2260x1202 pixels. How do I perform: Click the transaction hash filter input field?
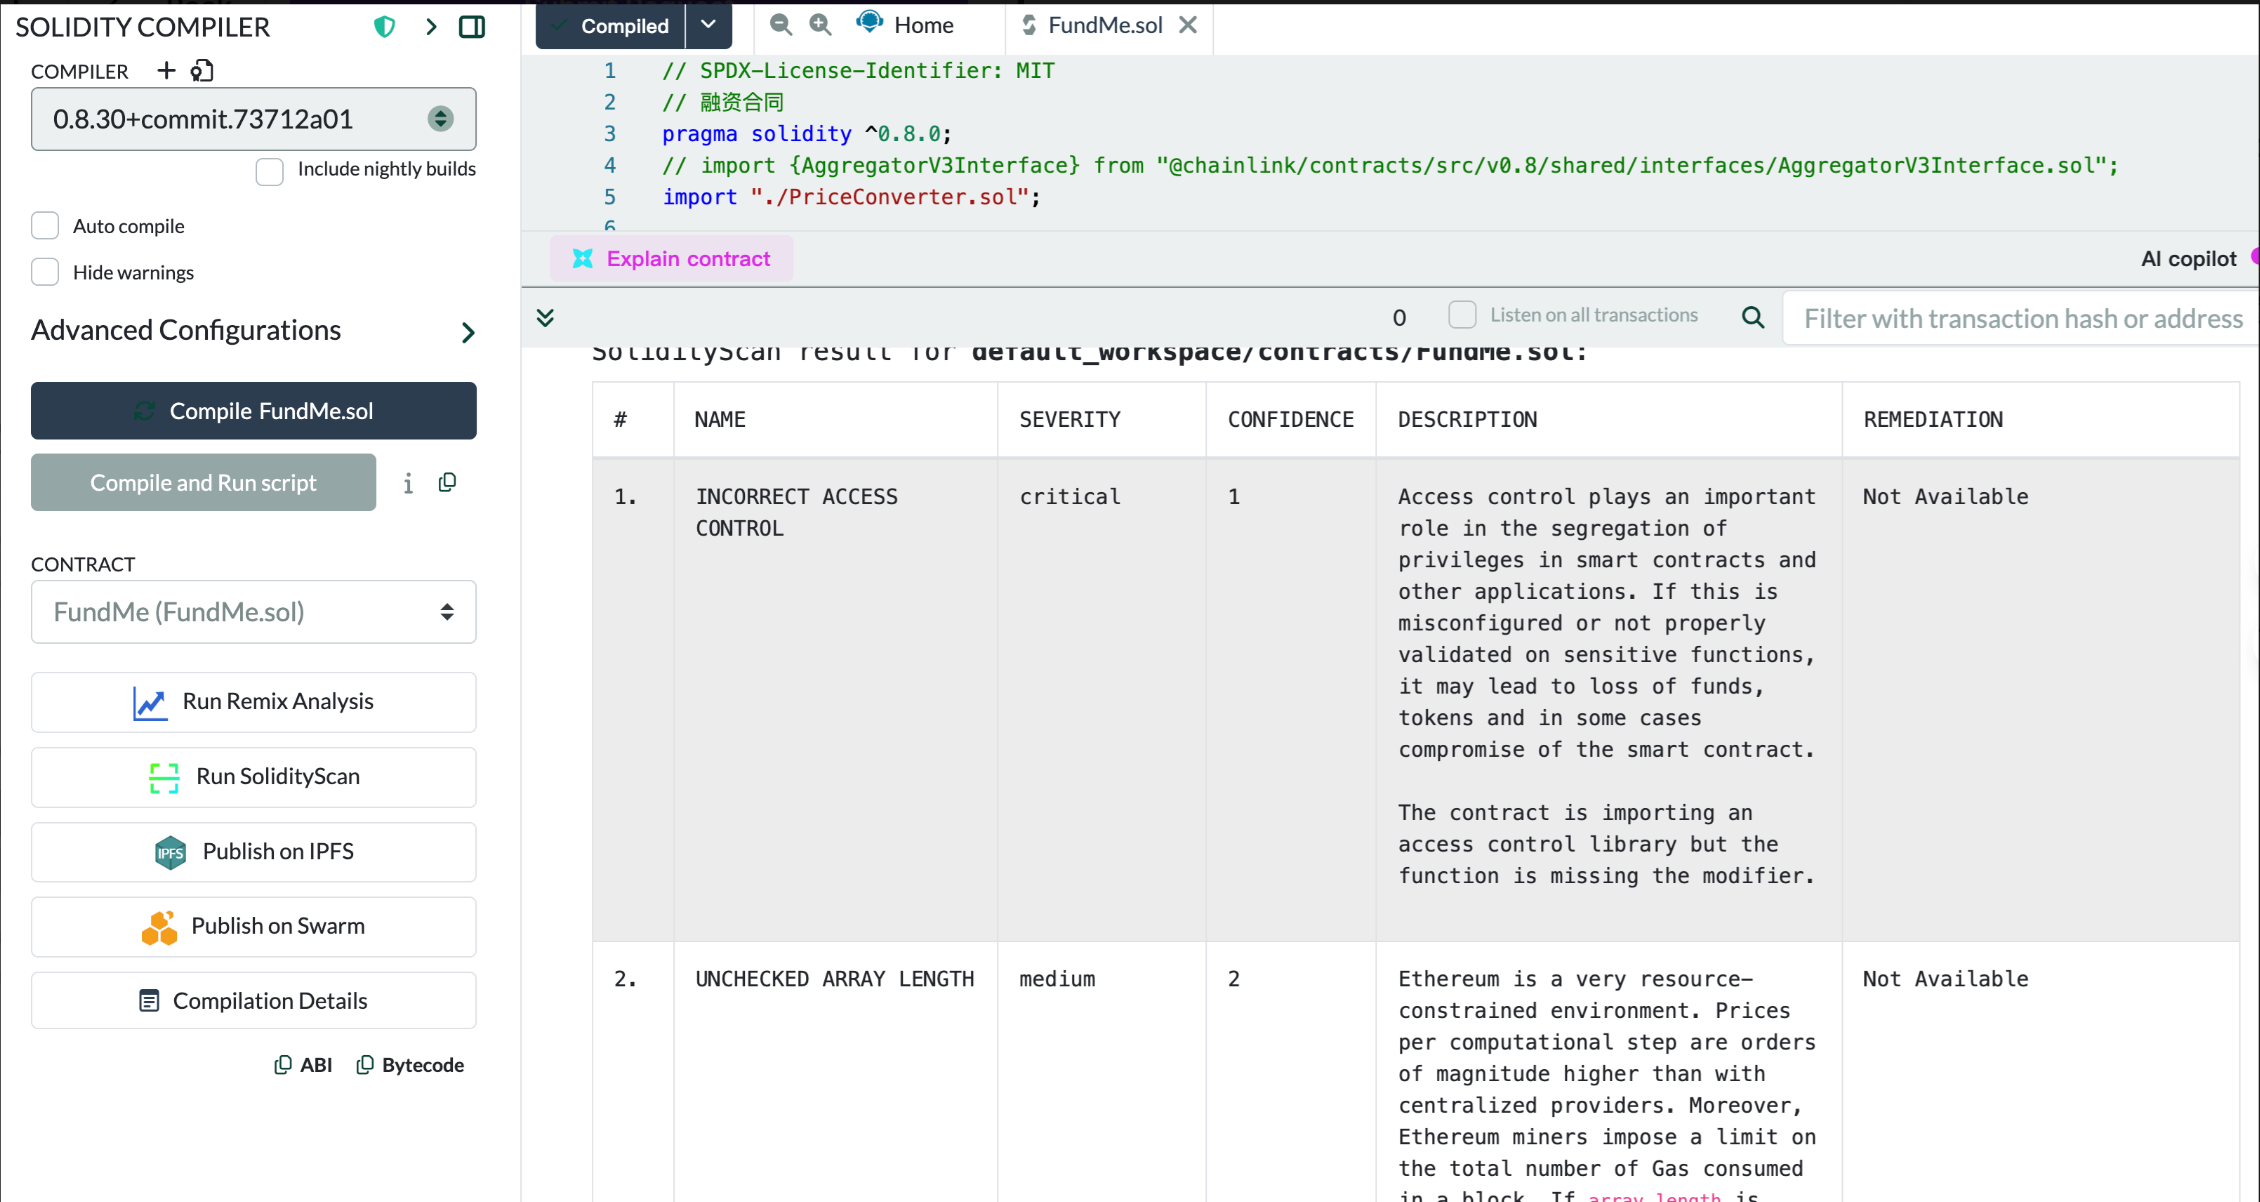pos(2021,318)
